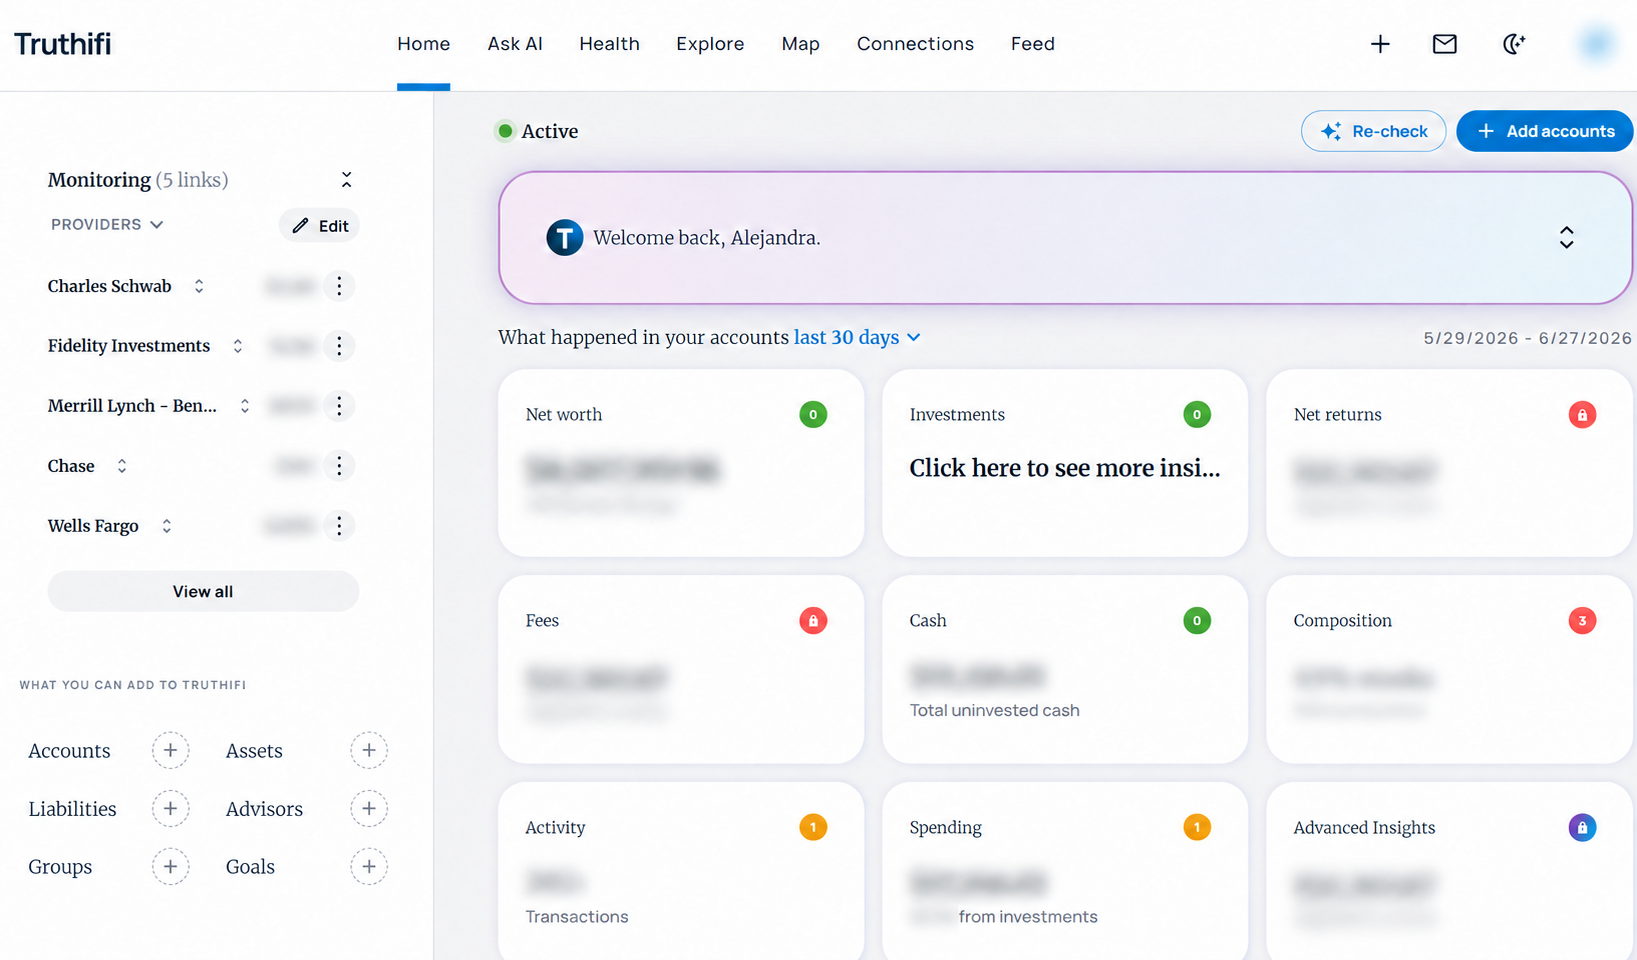Click Activity orange badge
The height and width of the screenshot is (960, 1637).
813,827
